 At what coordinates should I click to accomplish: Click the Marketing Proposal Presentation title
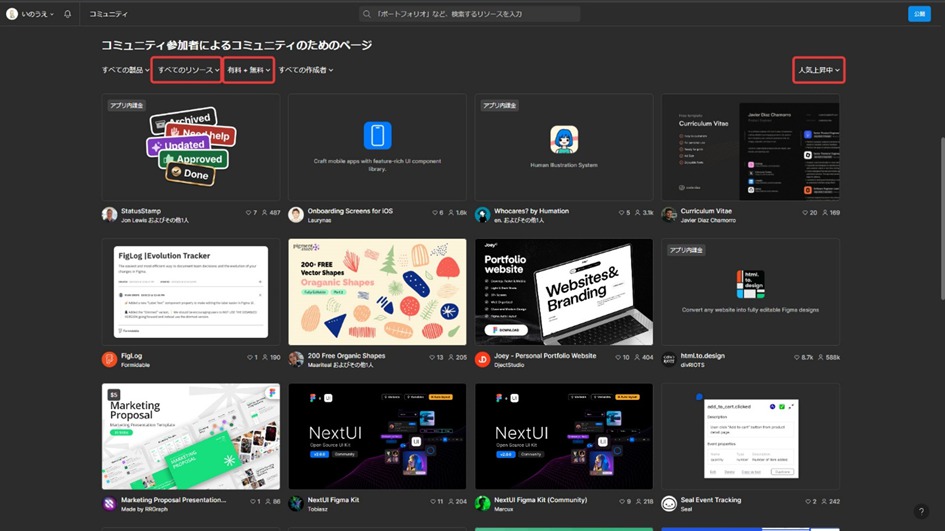(174, 500)
